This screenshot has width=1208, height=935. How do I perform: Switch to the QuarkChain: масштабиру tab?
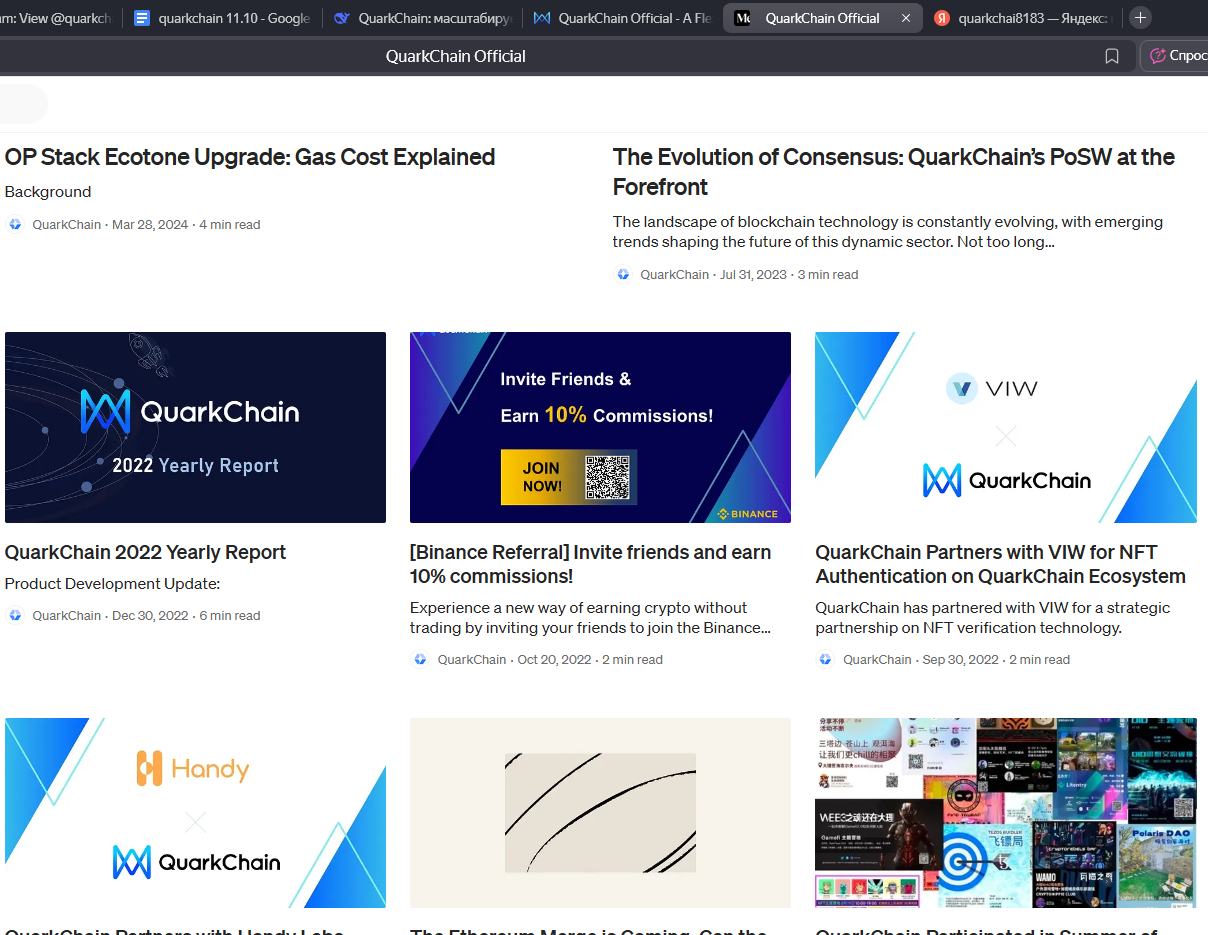tap(423, 18)
